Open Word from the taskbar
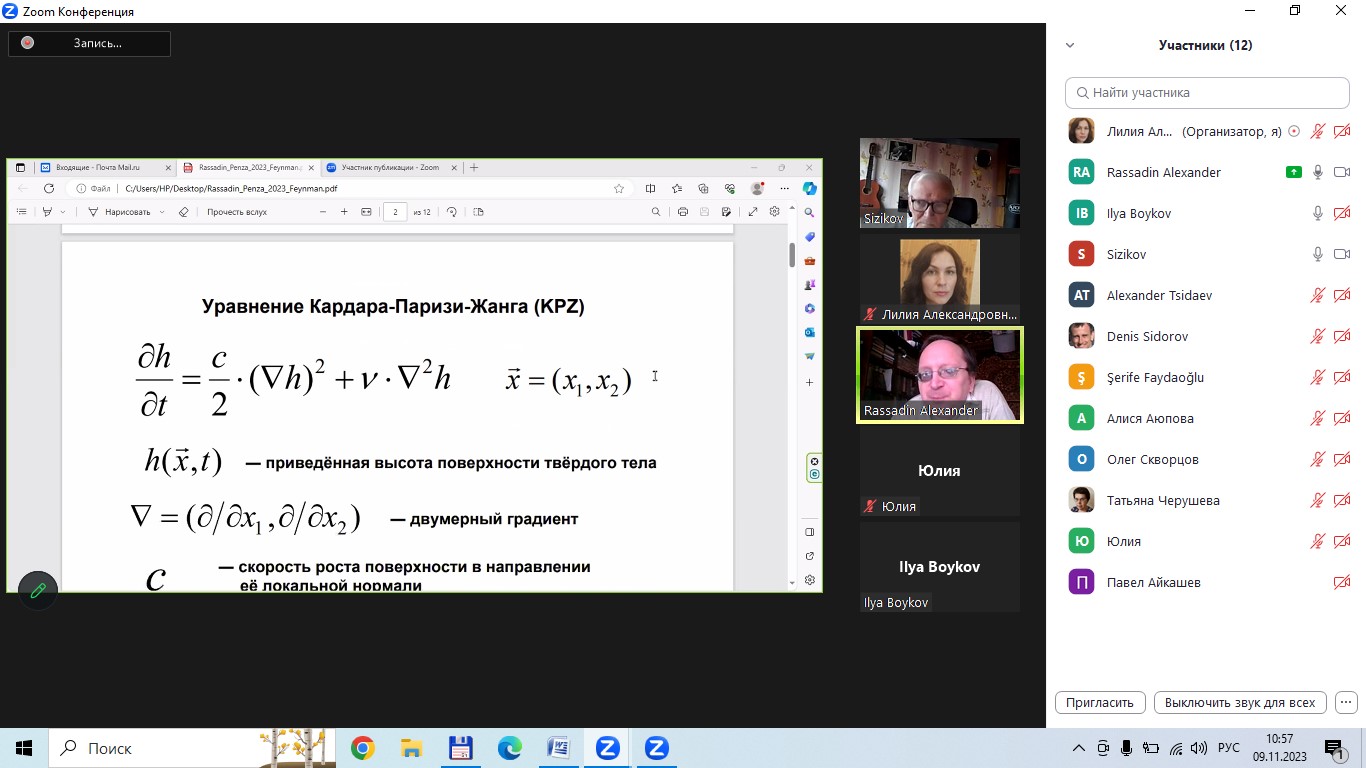The image size is (1366, 768). coord(559,748)
